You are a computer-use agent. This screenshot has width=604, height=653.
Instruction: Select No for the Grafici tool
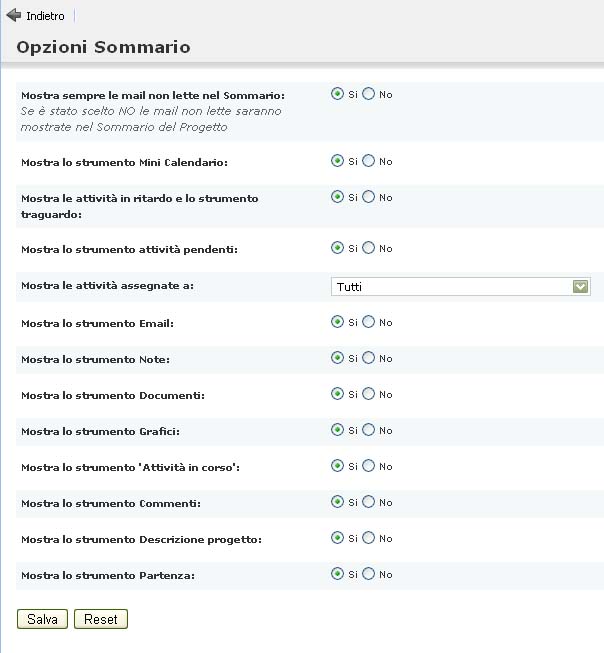(369, 430)
